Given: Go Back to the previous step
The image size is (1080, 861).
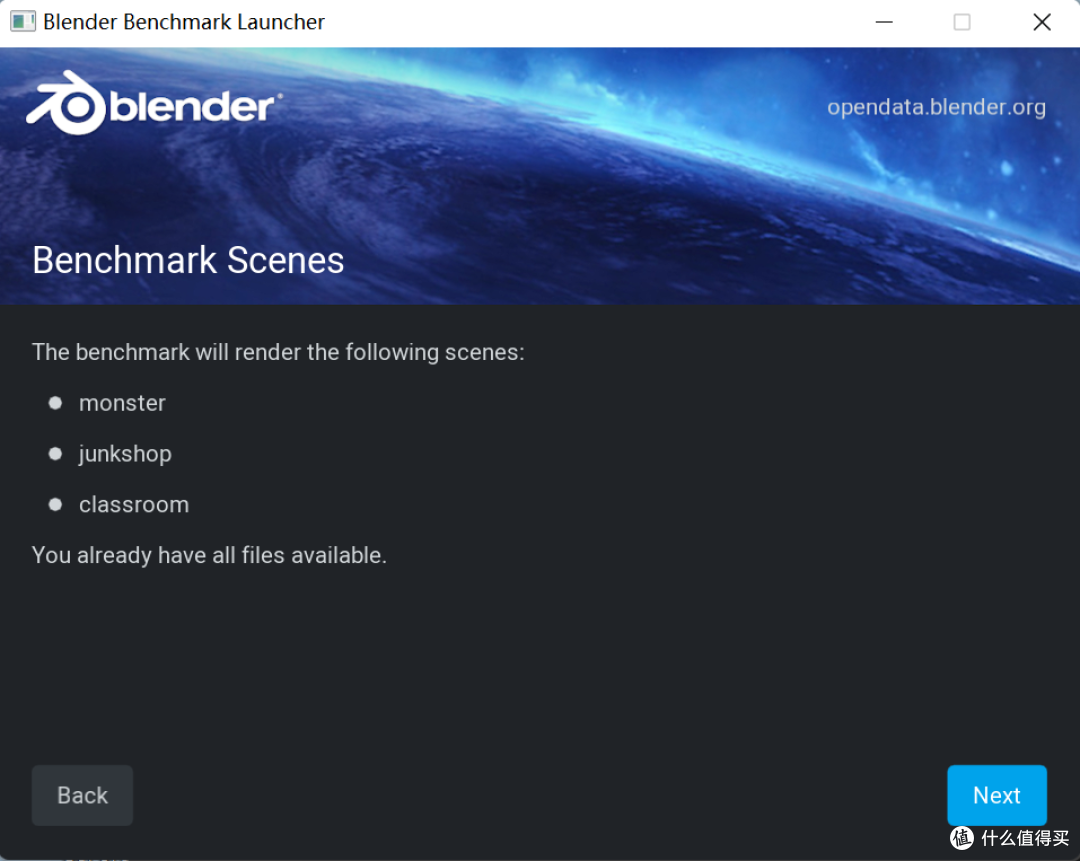Looking at the screenshot, I should coord(82,795).
